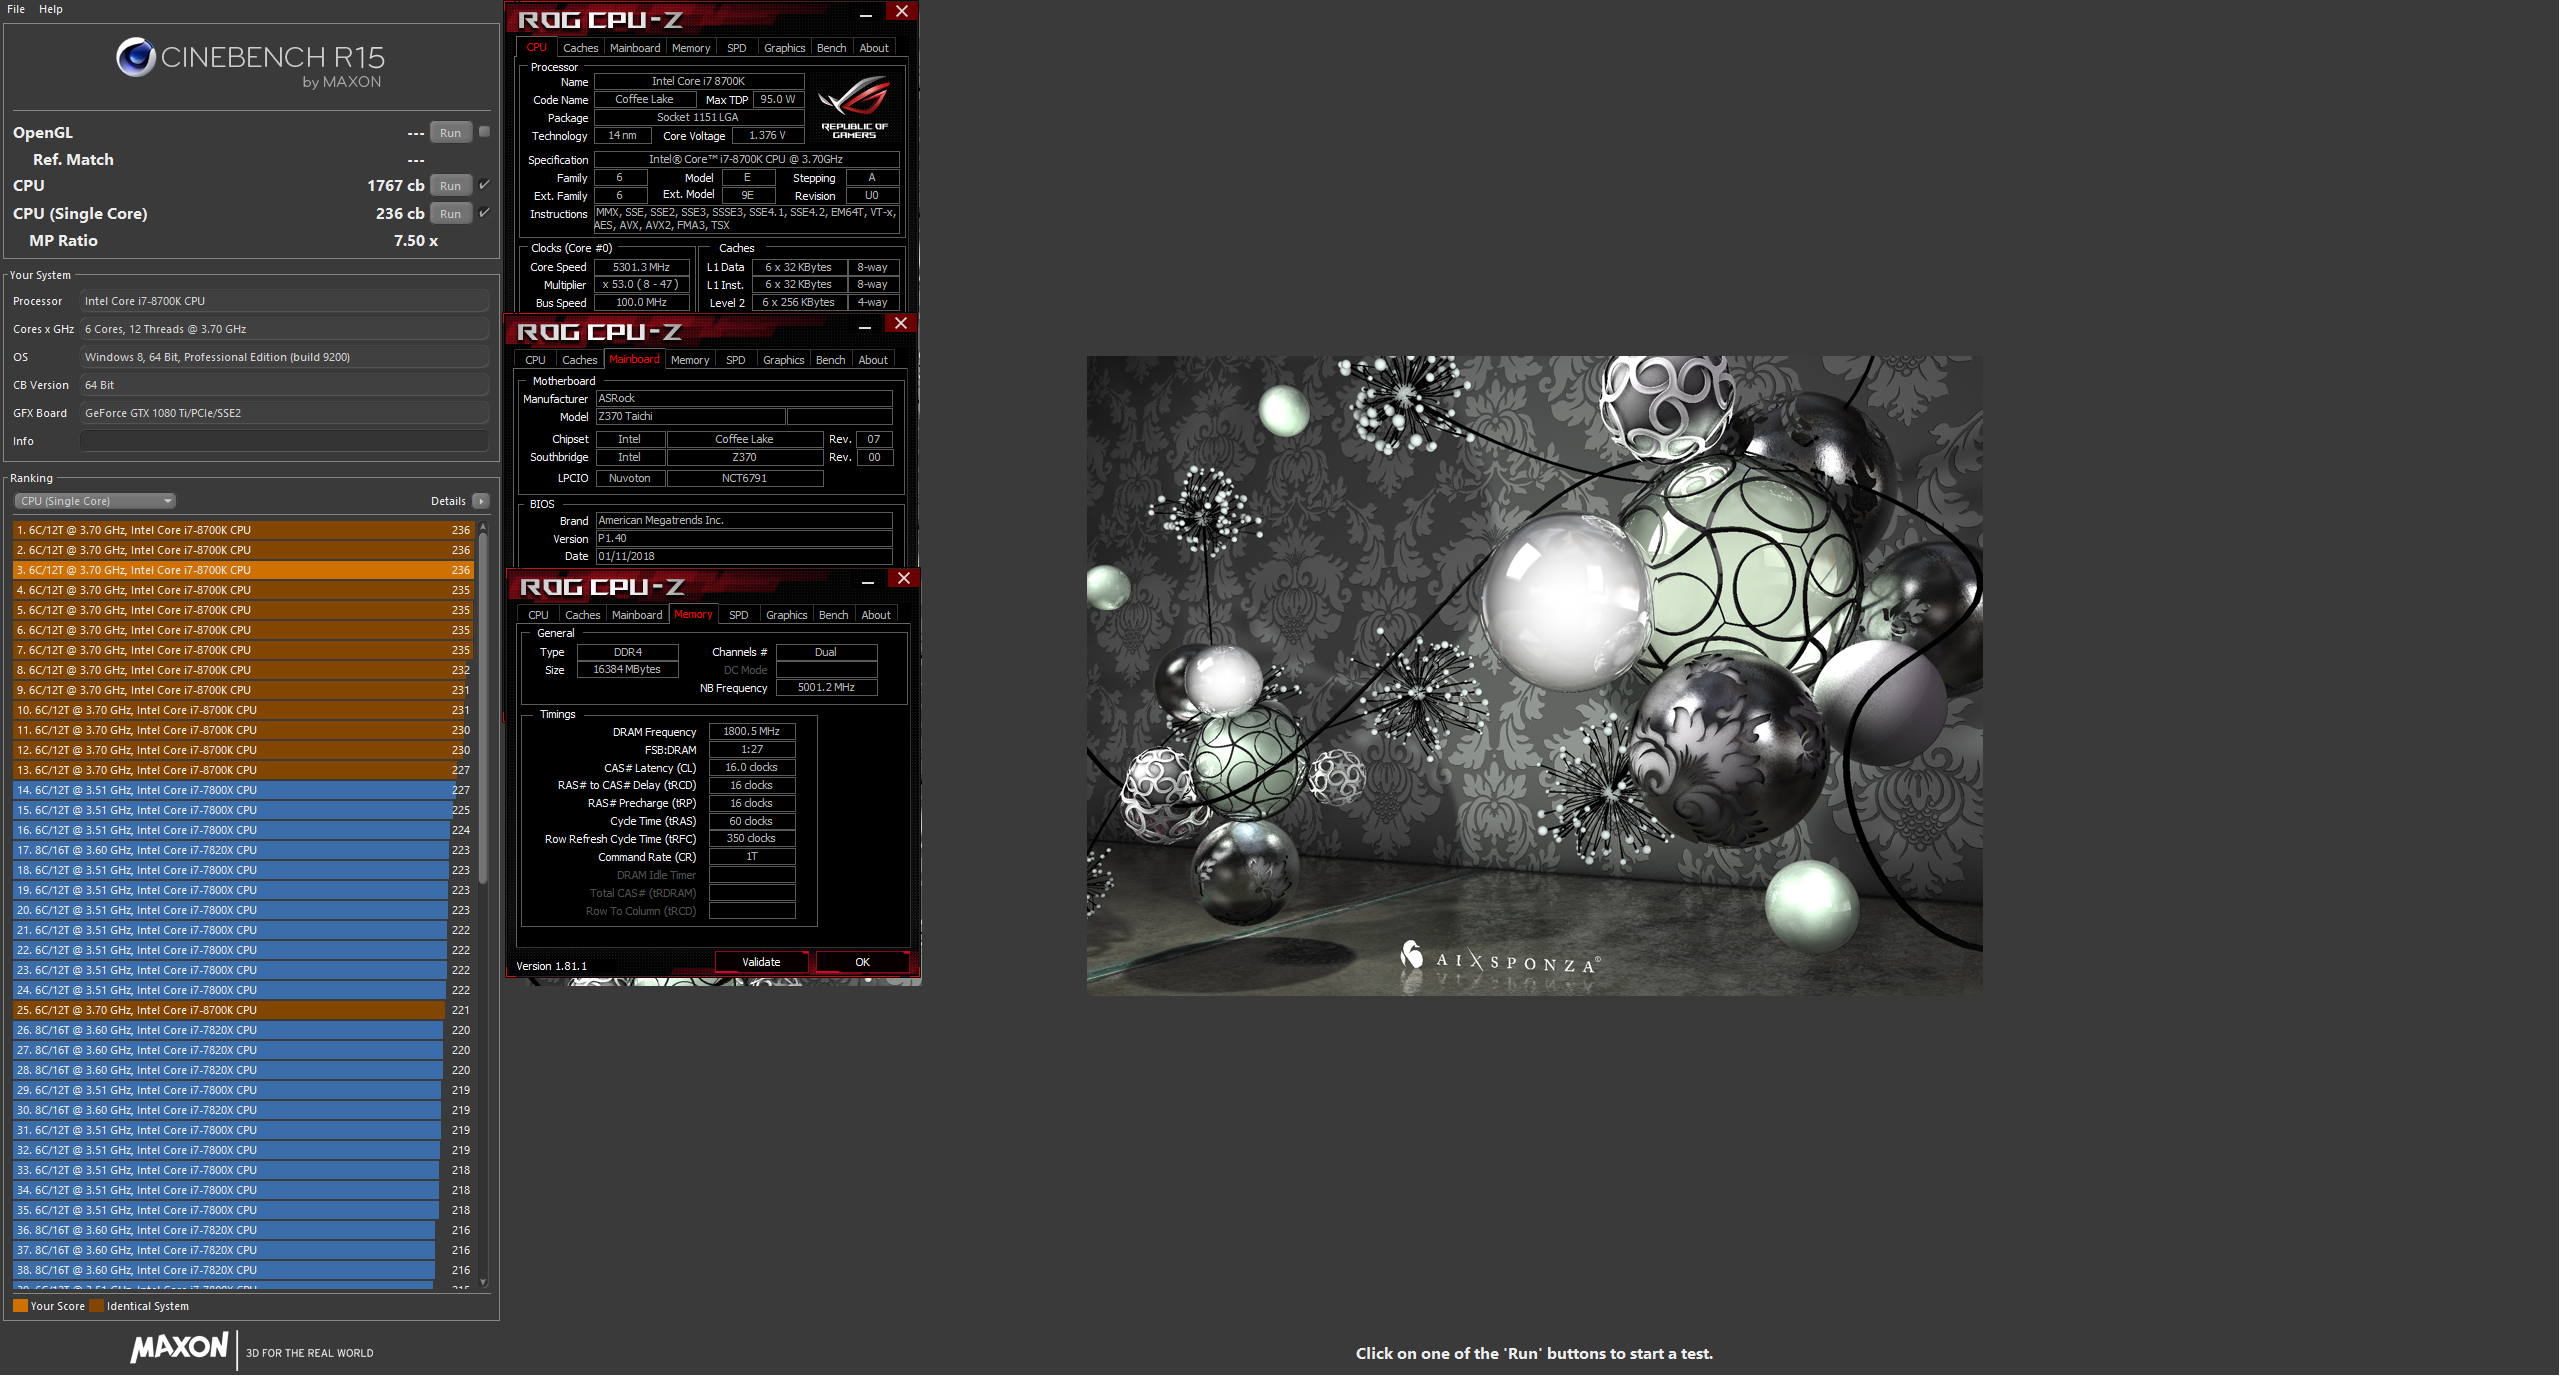Select ranking row 25 i7-8700K score 221
Image resolution: width=2560 pixels, height=1376 pixels.
243,1010
